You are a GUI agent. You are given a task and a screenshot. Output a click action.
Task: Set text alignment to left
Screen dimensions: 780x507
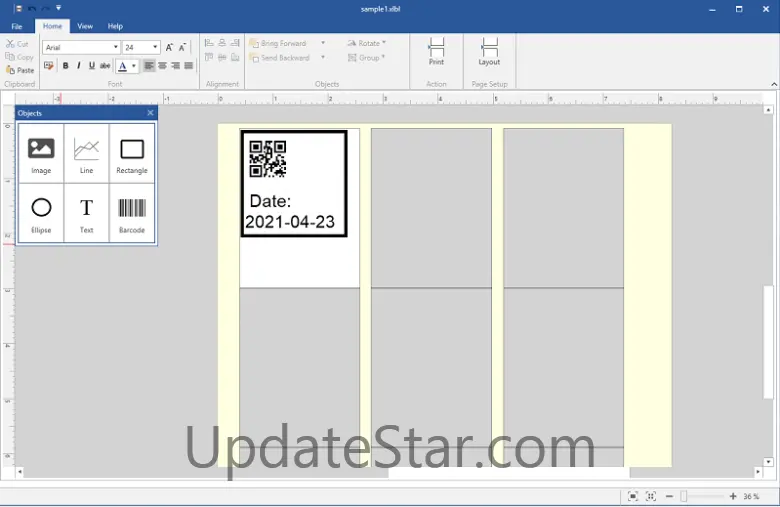coord(149,66)
